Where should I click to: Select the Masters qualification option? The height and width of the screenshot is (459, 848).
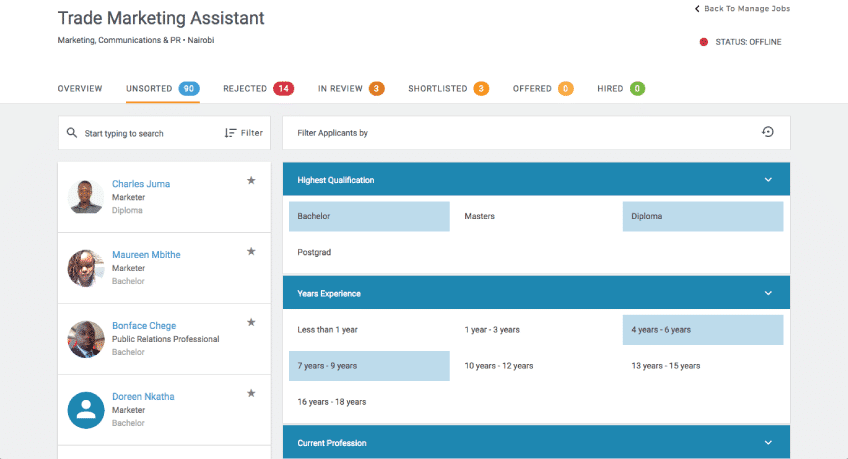tap(480, 216)
